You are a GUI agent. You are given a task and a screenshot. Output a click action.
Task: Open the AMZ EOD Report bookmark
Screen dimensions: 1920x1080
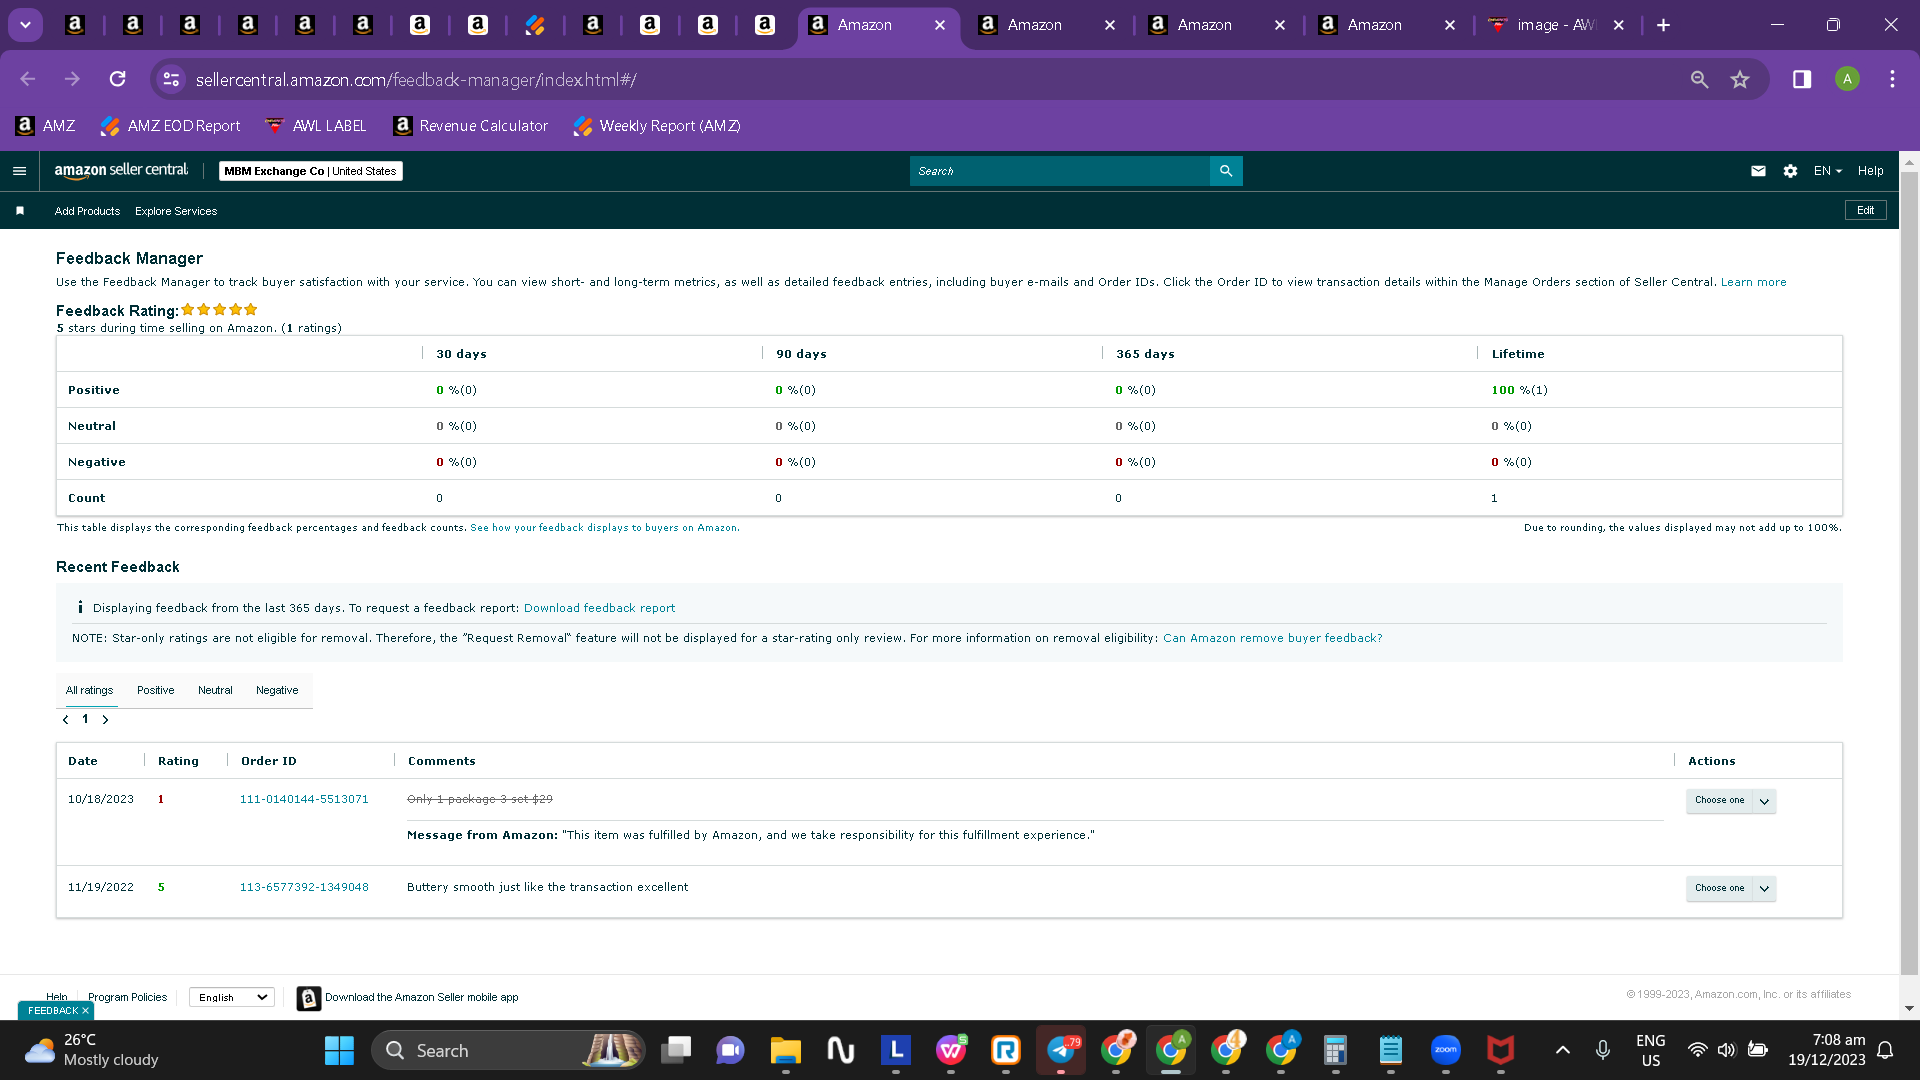(x=171, y=126)
